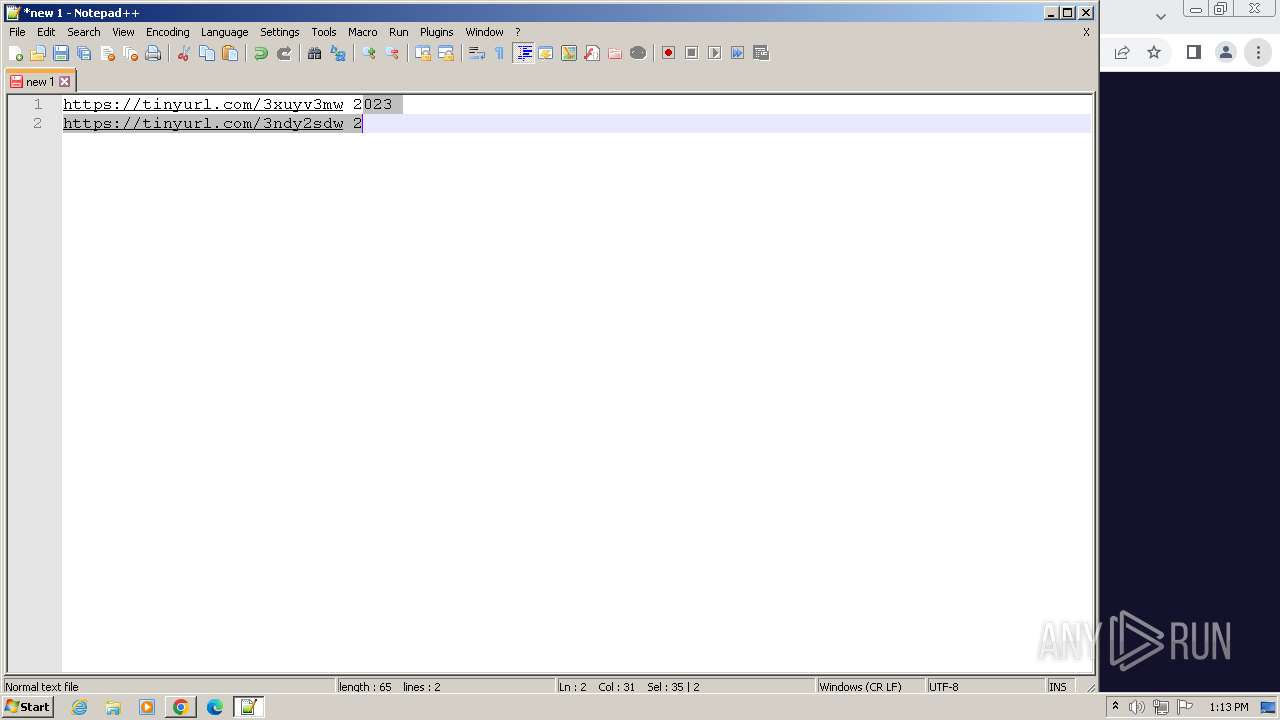1280x720 pixels.
Task: Open the Run menu
Action: [x=398, y=32]
